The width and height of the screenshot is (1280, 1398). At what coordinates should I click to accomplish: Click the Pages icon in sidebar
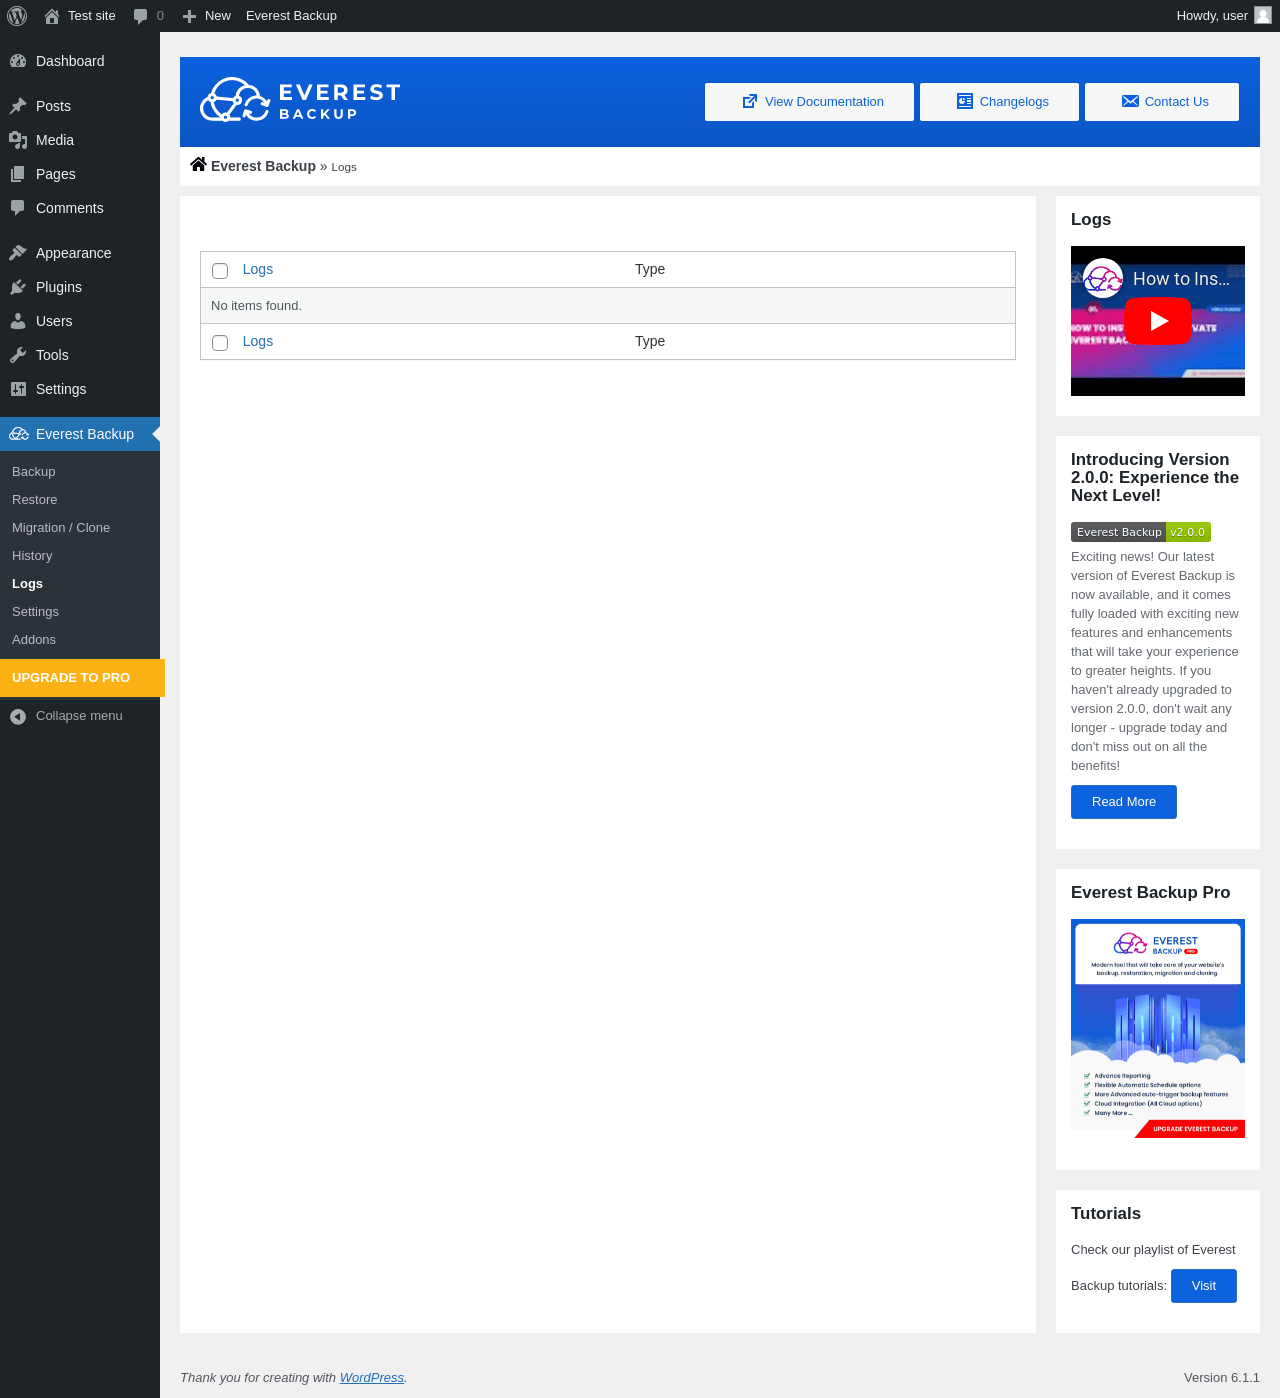[18, 174]
